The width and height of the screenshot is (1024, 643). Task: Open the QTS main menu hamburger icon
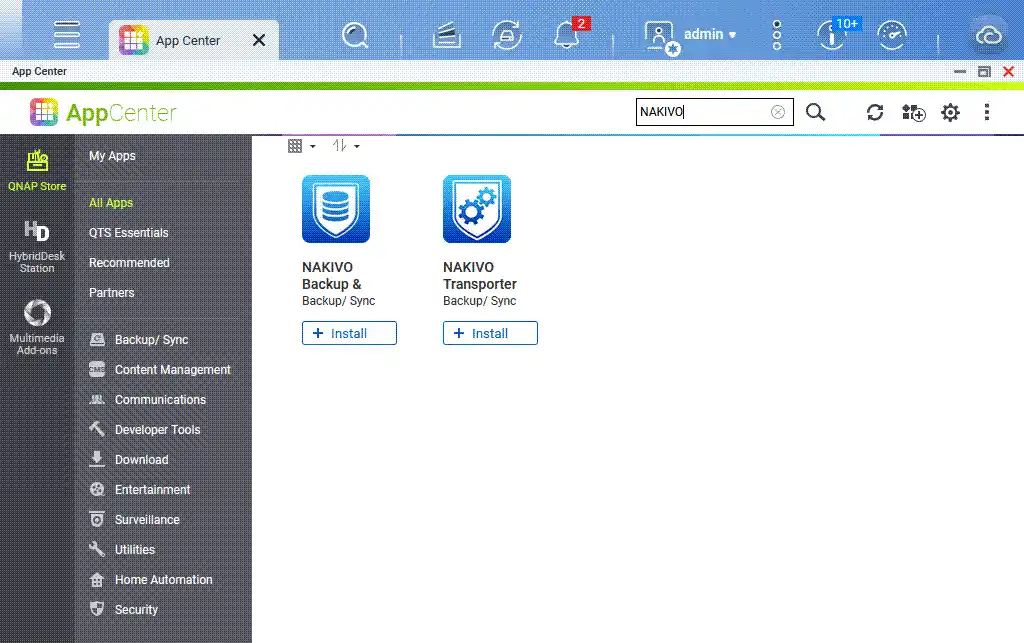[67, 35]
